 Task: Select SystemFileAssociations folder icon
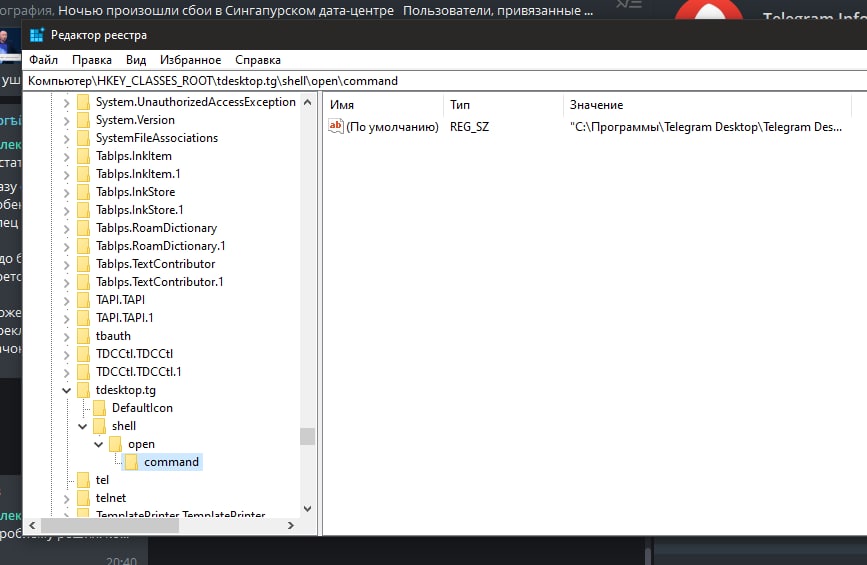[83, 138]
